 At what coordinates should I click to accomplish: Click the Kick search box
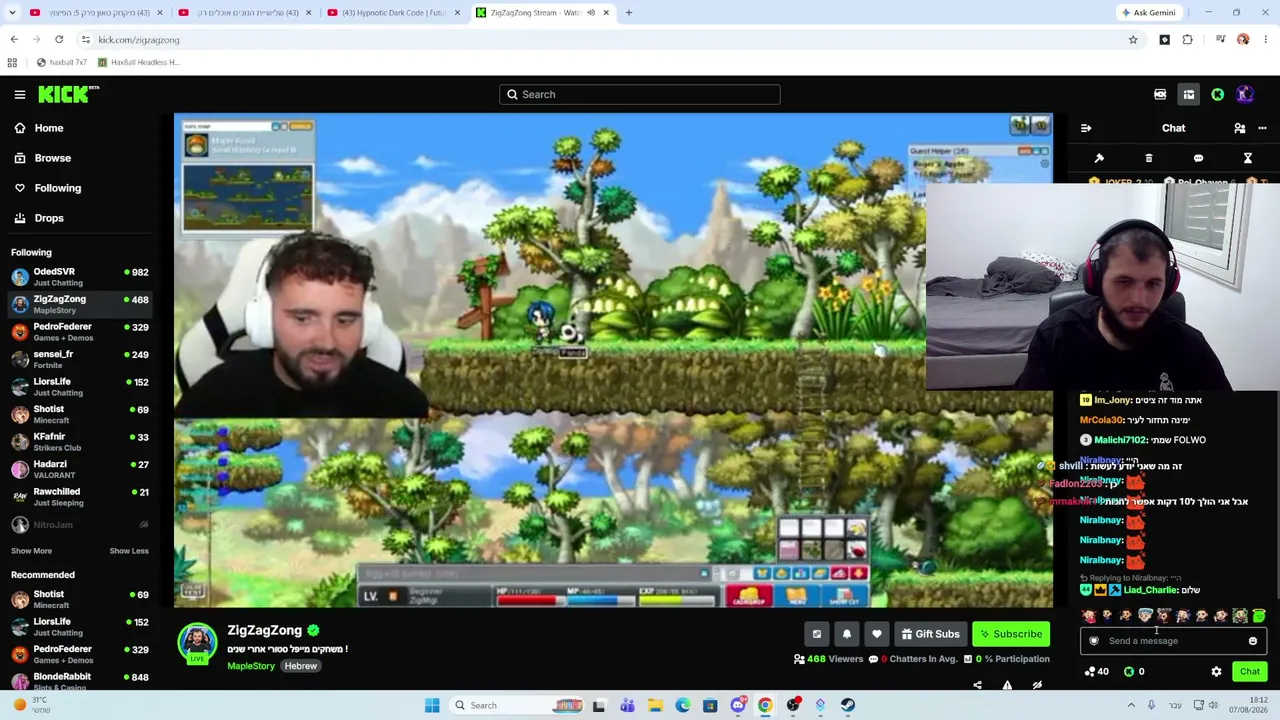(x=640, y=94)
